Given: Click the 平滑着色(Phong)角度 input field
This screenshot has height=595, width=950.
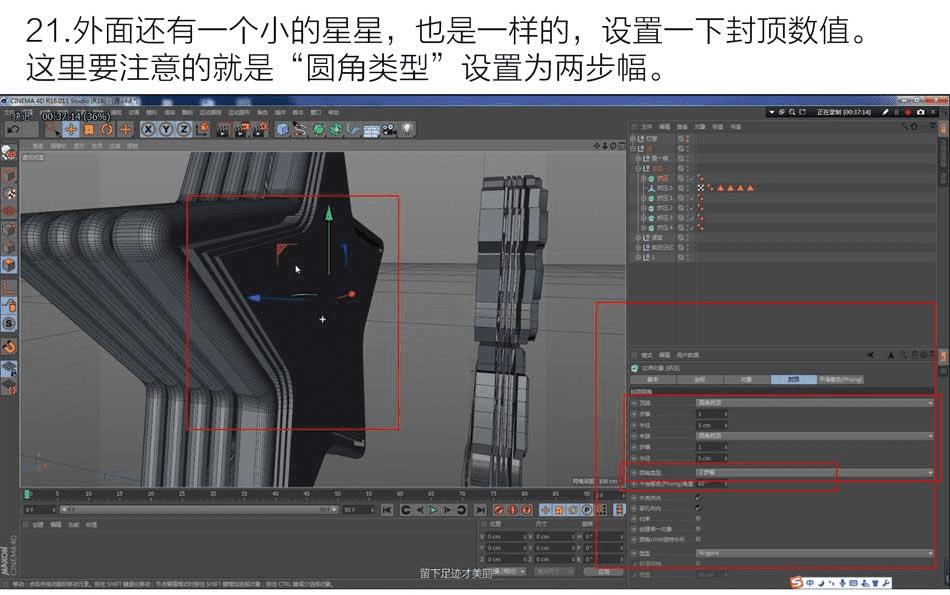Looking at the screenshot, I should 711,484.
